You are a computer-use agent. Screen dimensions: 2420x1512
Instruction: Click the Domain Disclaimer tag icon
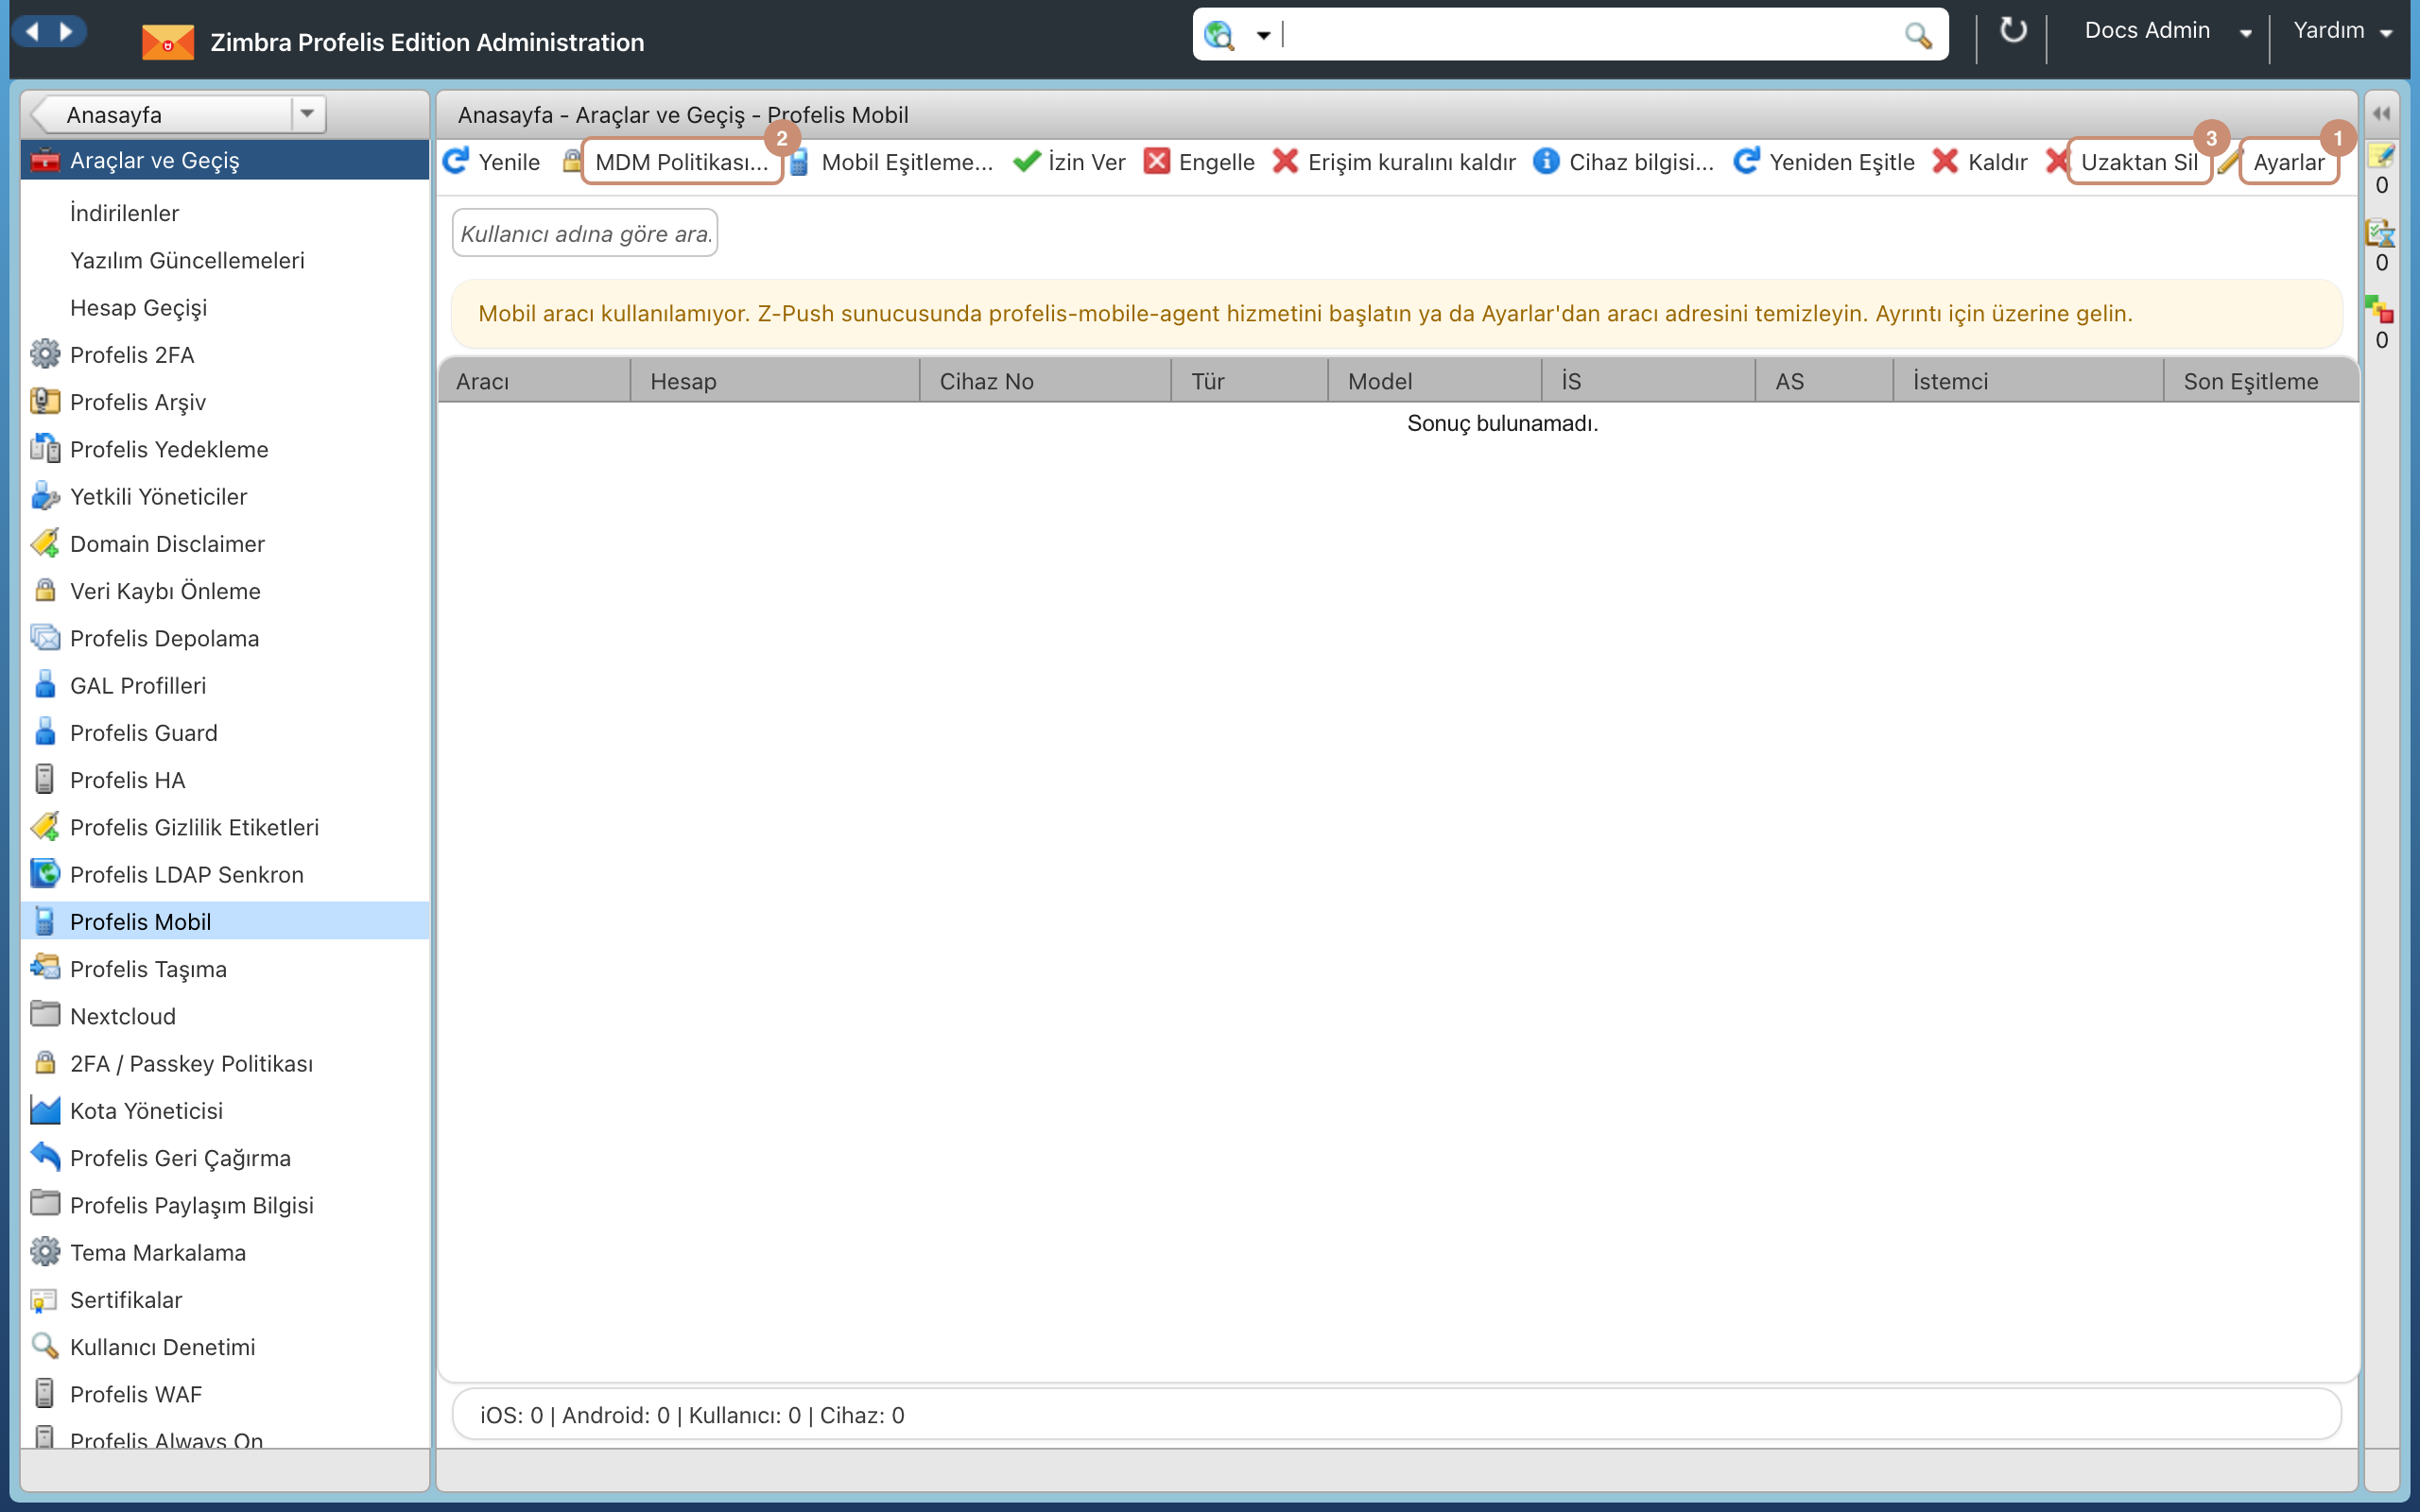44,543
